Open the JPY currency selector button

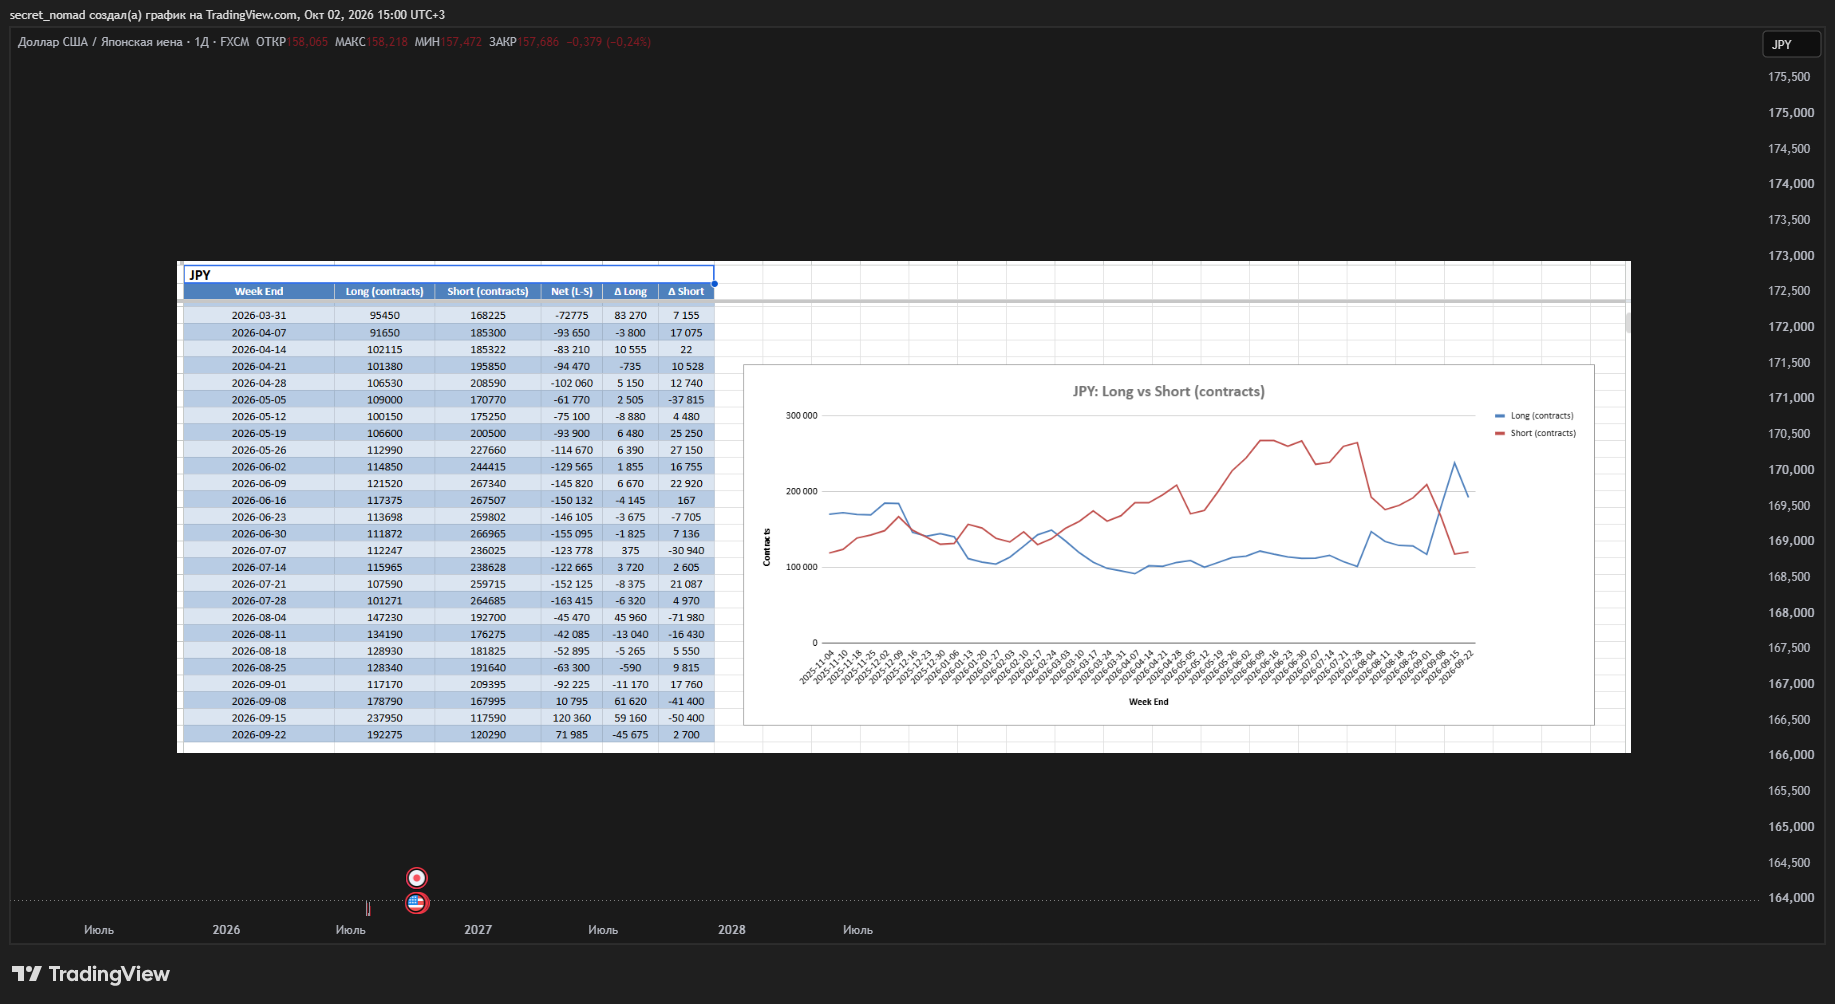click(1791, 44)
